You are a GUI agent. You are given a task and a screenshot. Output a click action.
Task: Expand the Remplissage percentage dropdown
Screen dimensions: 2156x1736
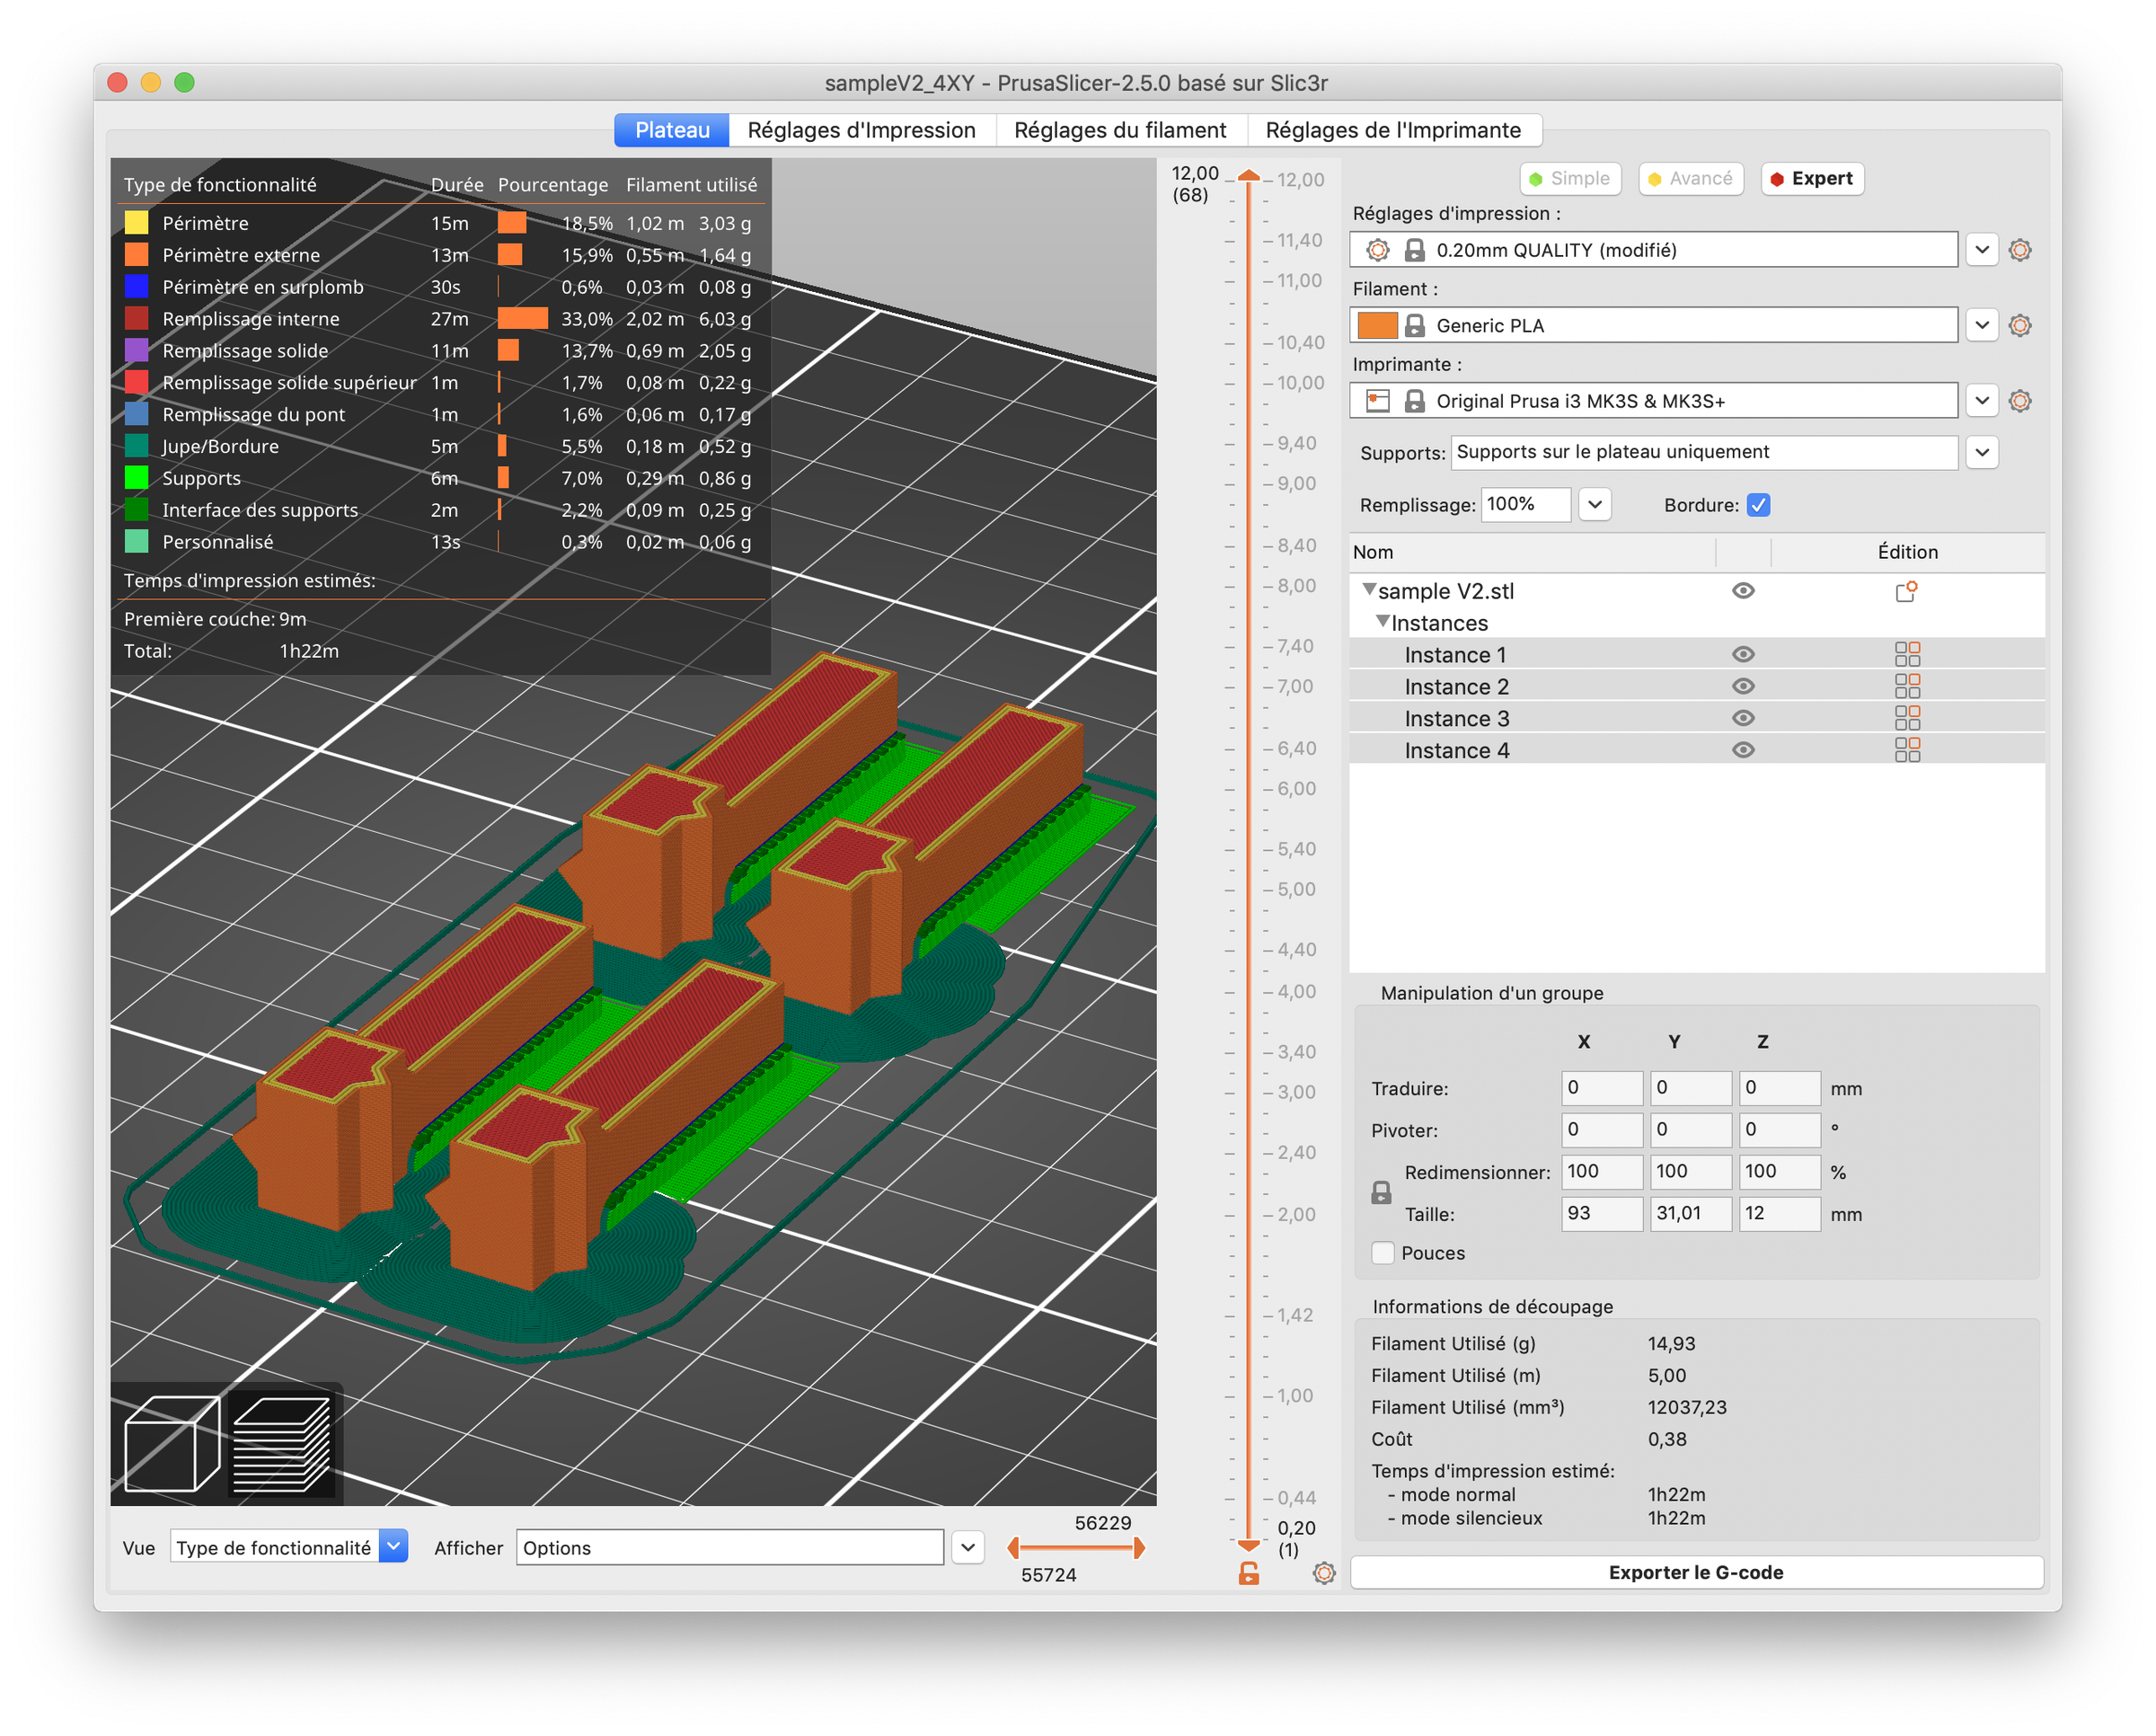pyautogui.click(x=1594, y=504)
